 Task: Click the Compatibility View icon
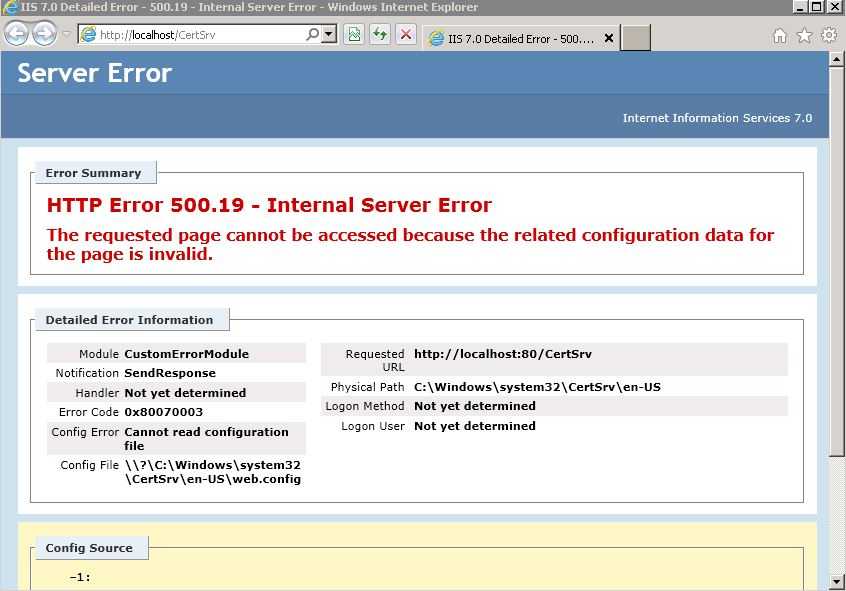(x=354, y=35)
